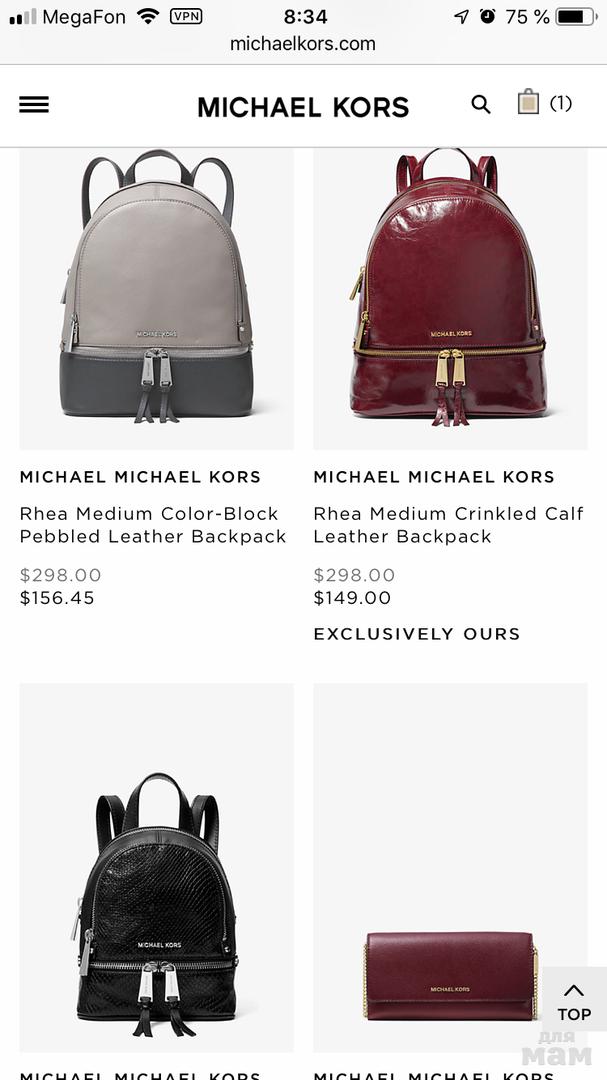
Task: Open the gray color-block backpack image
Action: pos(156,298)
